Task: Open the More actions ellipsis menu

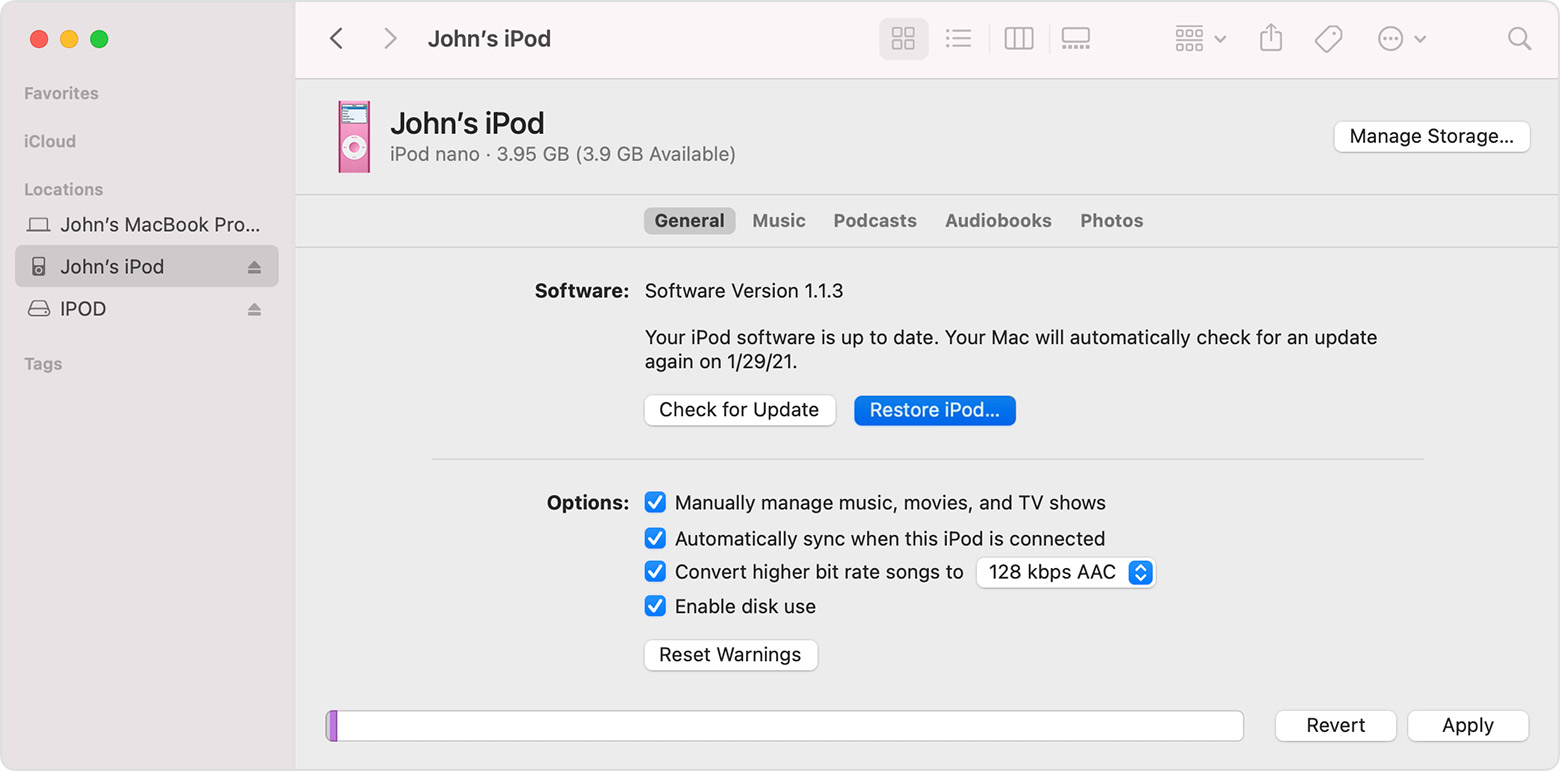Action: tap(1401, 39)
